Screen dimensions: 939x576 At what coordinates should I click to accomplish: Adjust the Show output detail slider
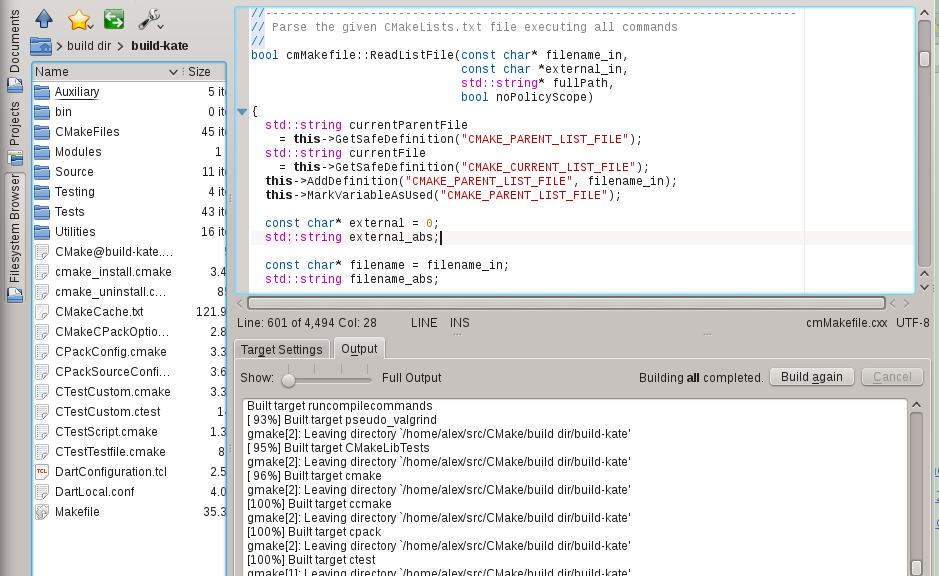[289, 379]
